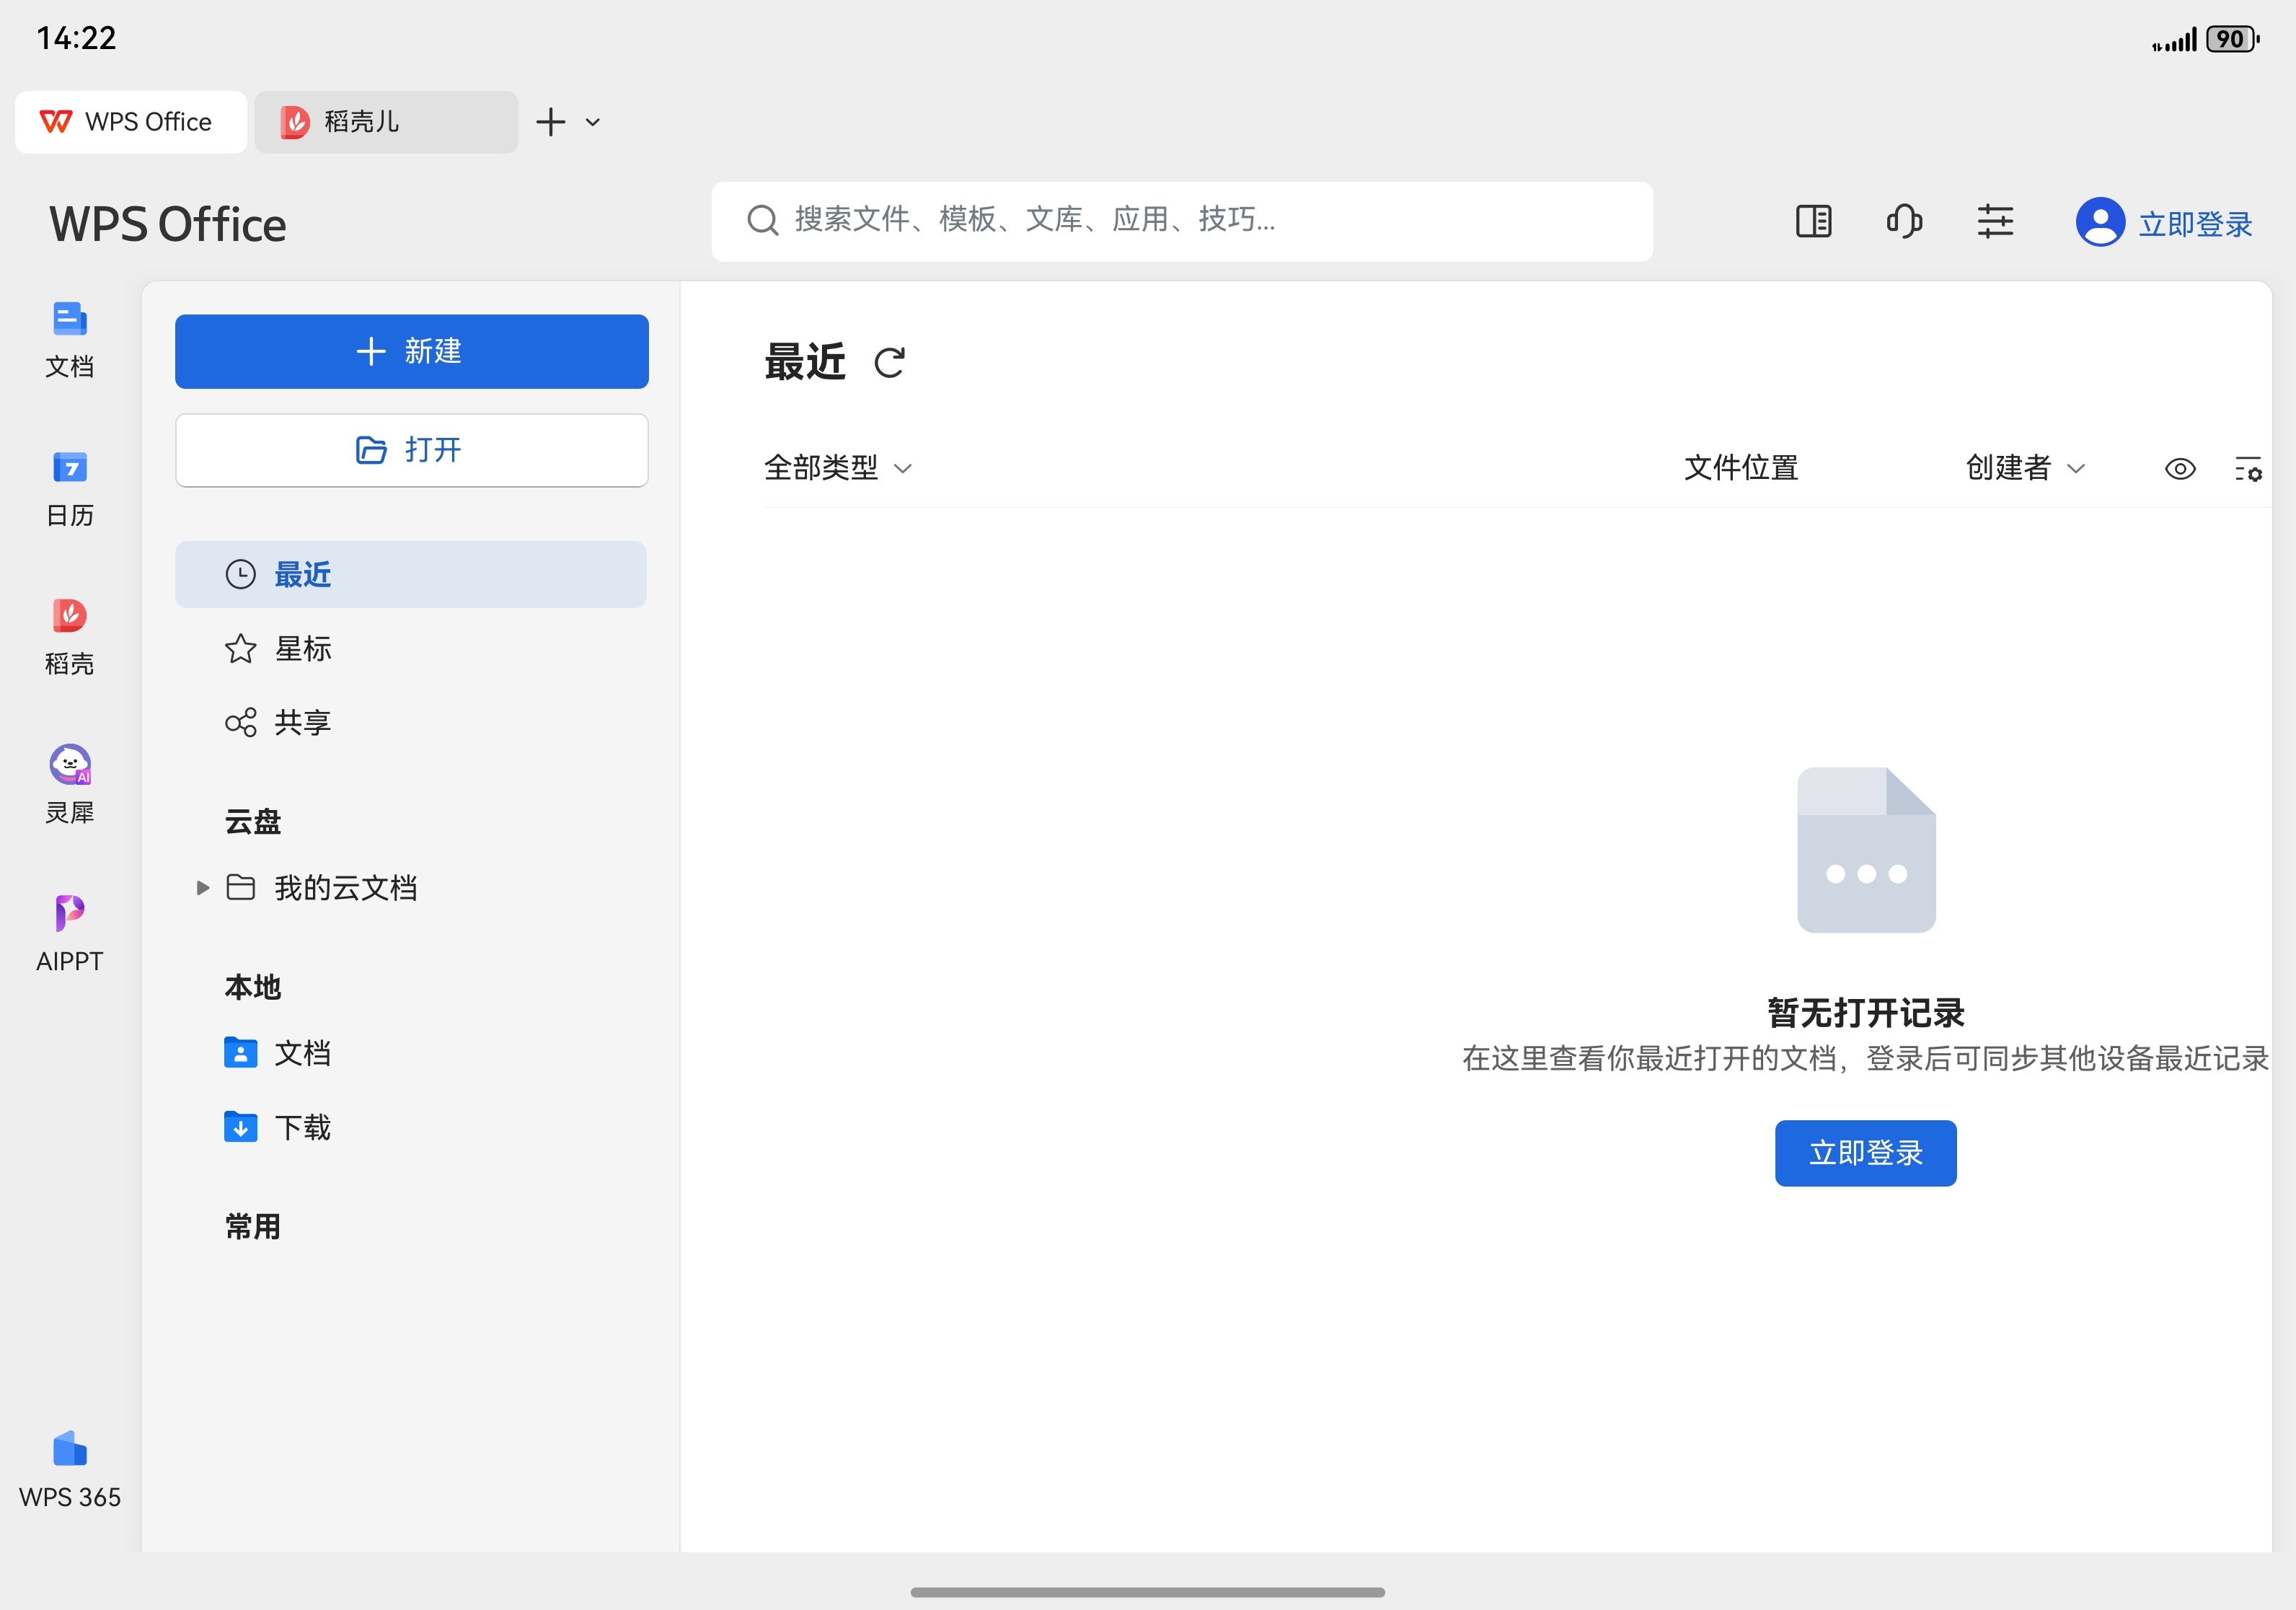Click the battery indicator in status bar

[x=2233, y=39]
